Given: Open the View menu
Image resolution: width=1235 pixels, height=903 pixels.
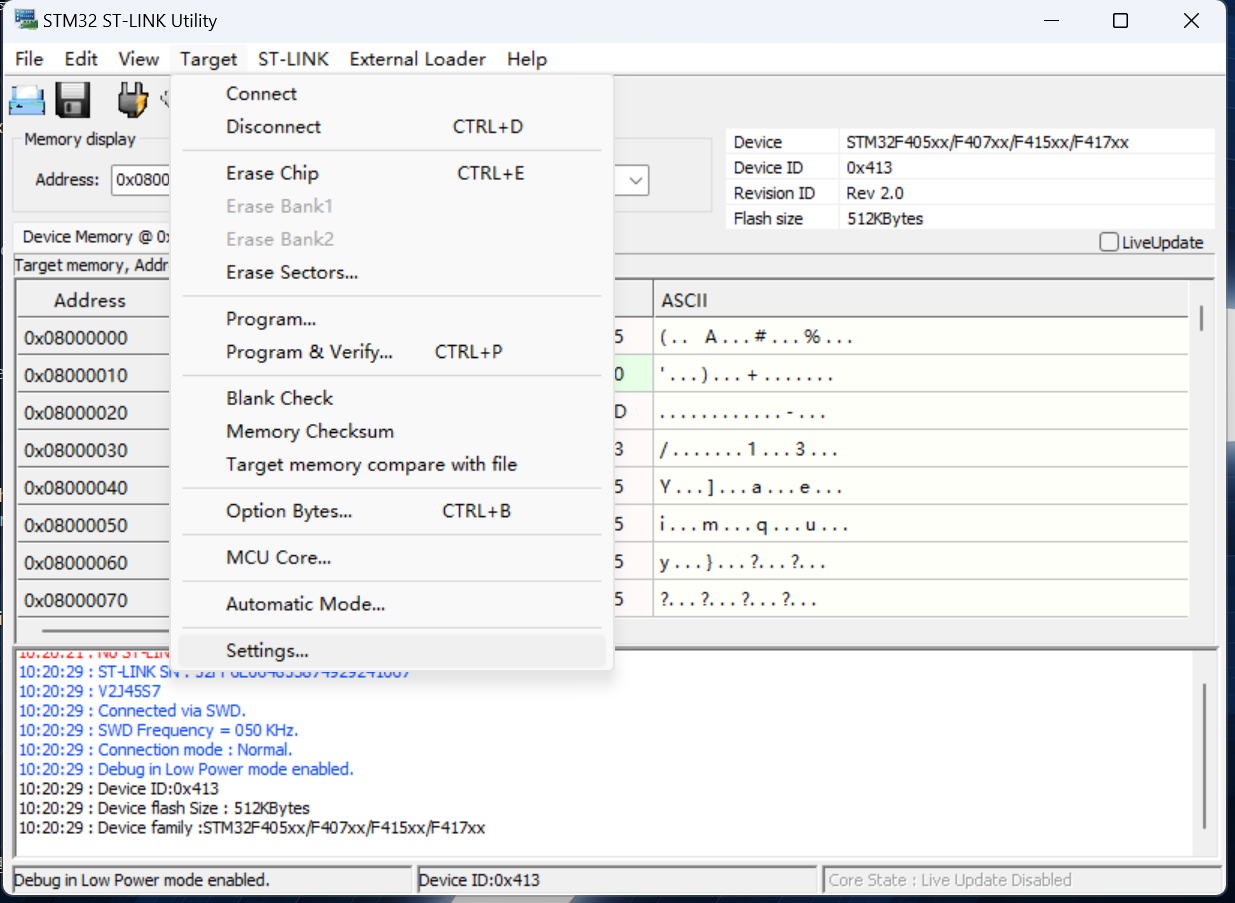Looking at the screenshot, I should tap(138, 59).
